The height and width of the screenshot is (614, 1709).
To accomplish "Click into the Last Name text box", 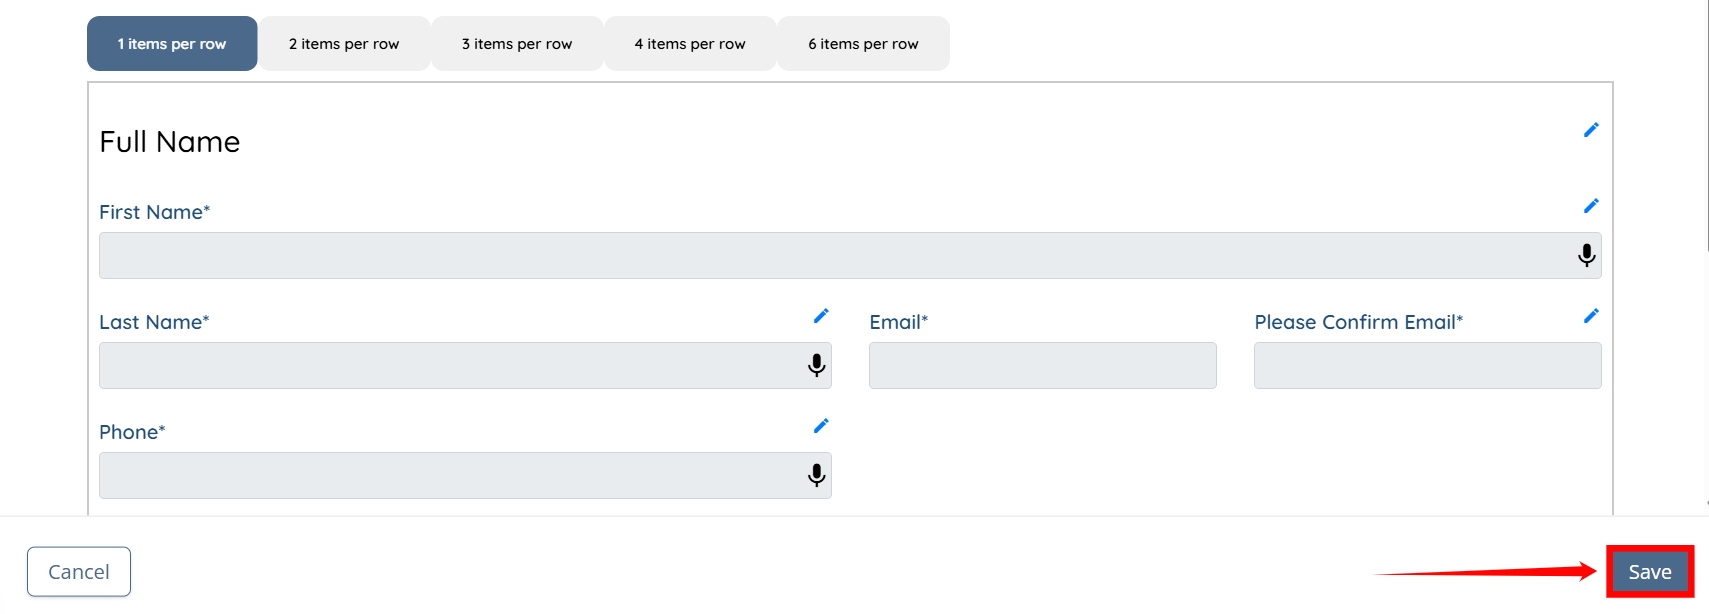I will tap(450, 365).
